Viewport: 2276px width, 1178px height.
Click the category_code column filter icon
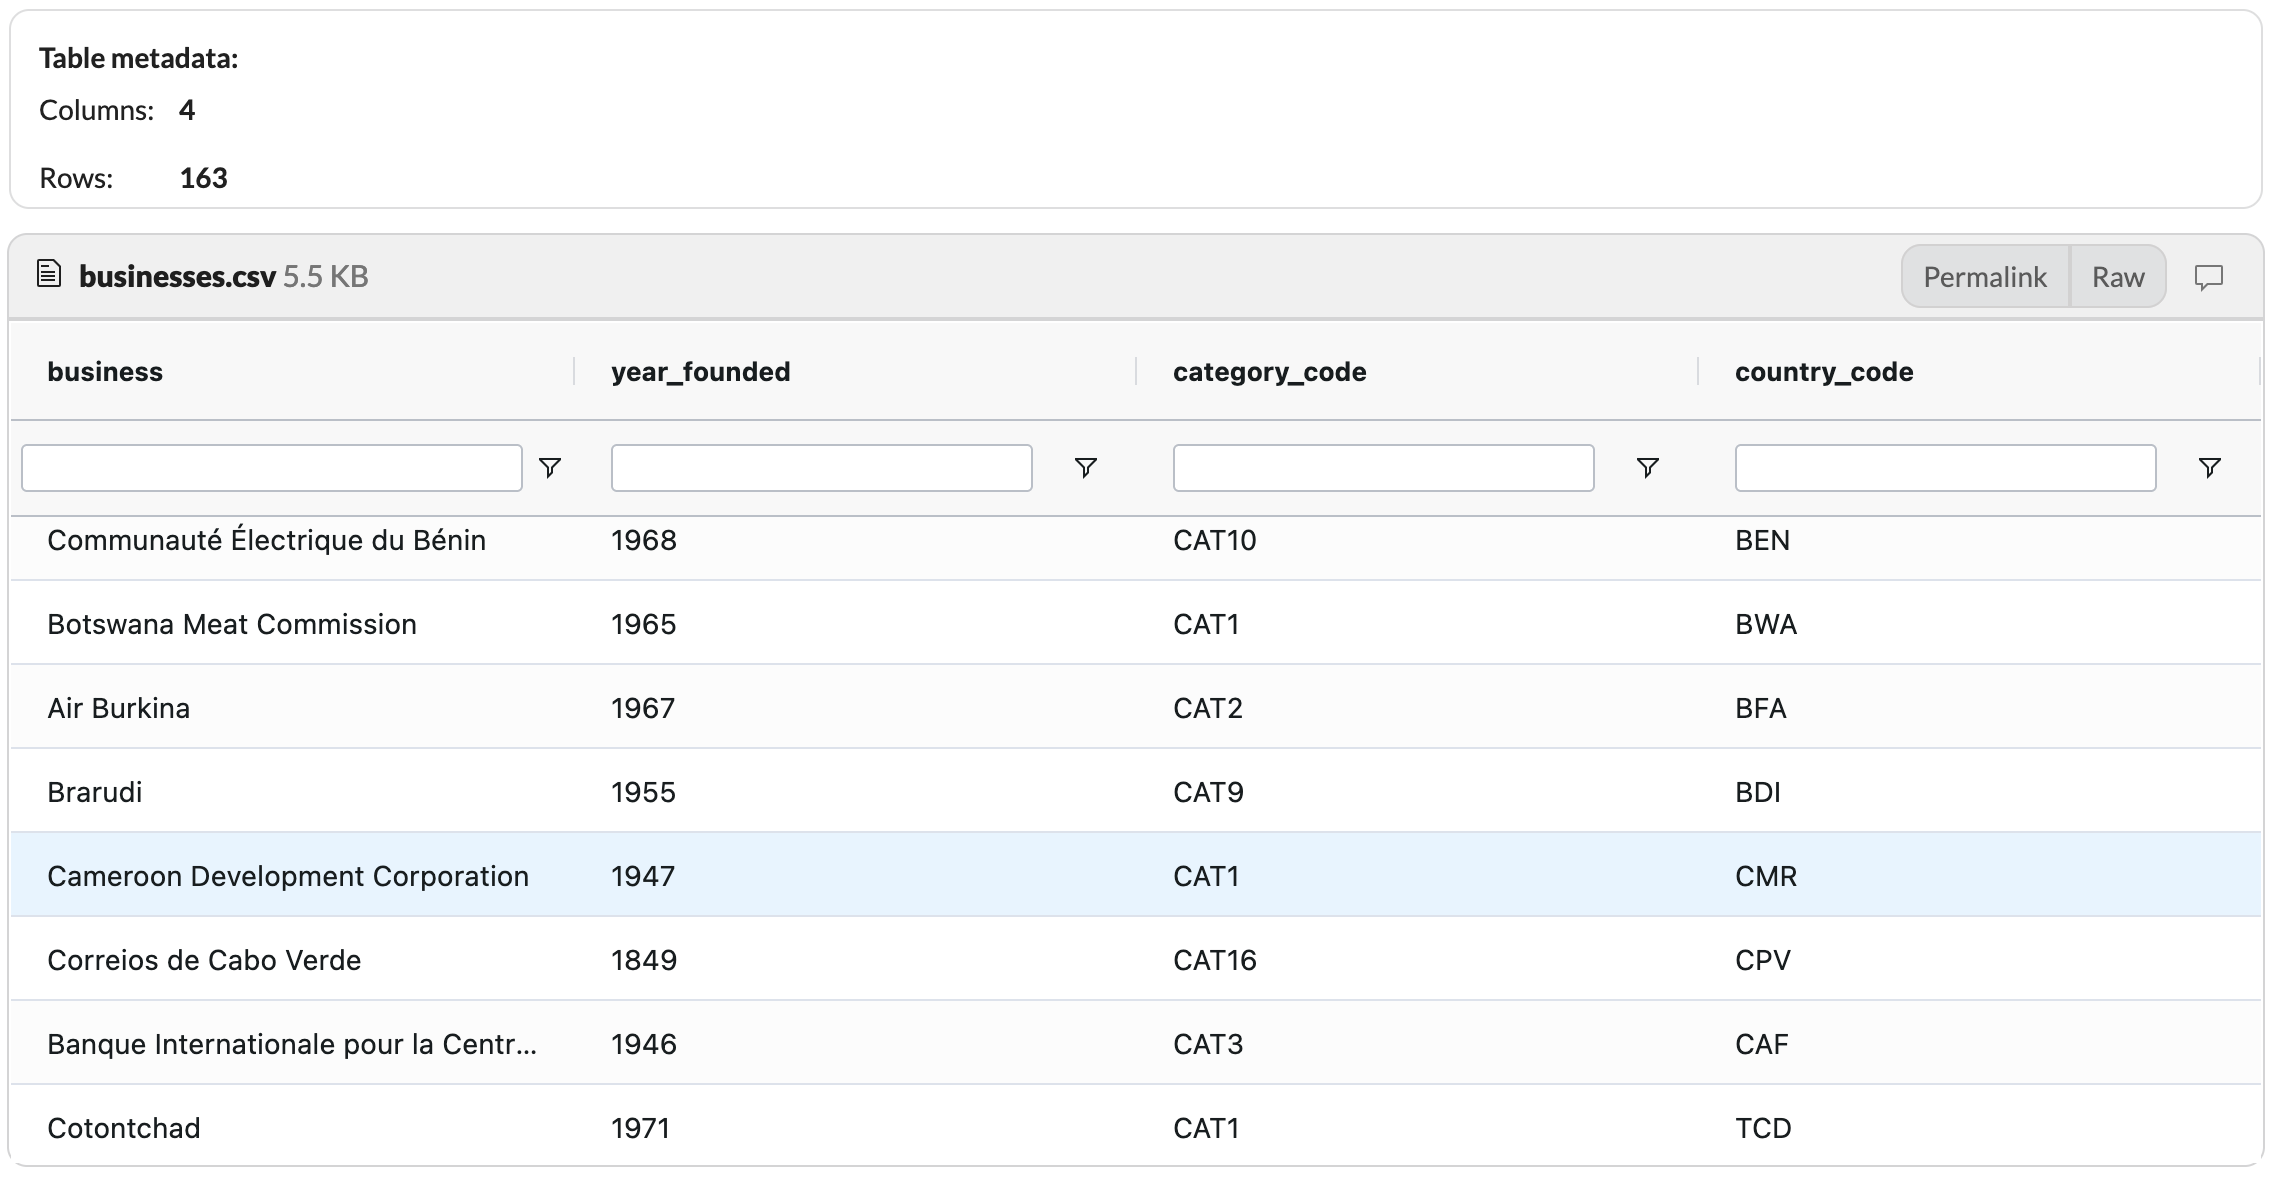coord(1647,467)
